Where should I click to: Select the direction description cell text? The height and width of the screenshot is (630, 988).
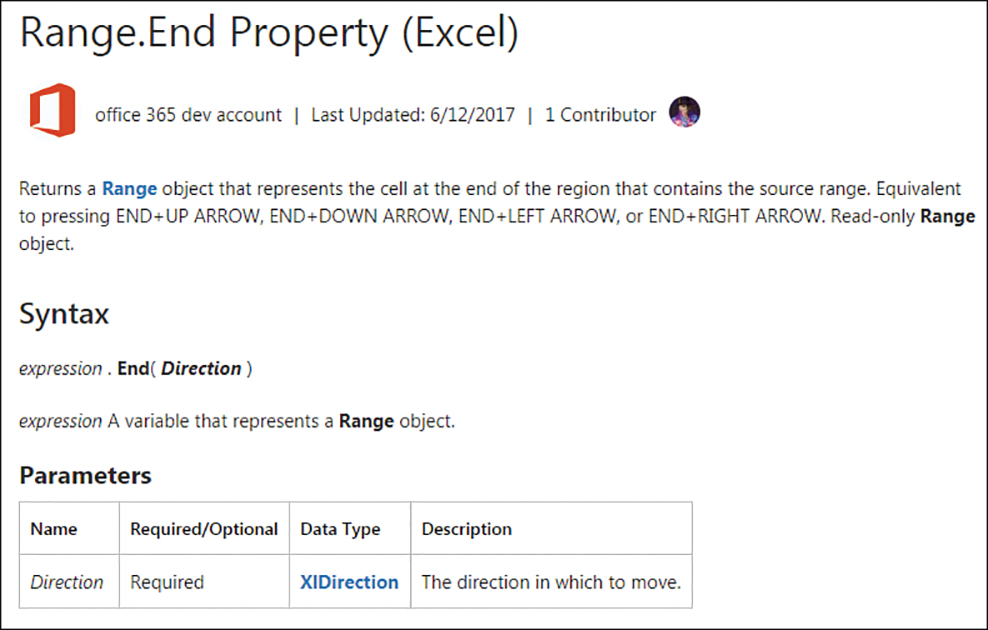551,581
